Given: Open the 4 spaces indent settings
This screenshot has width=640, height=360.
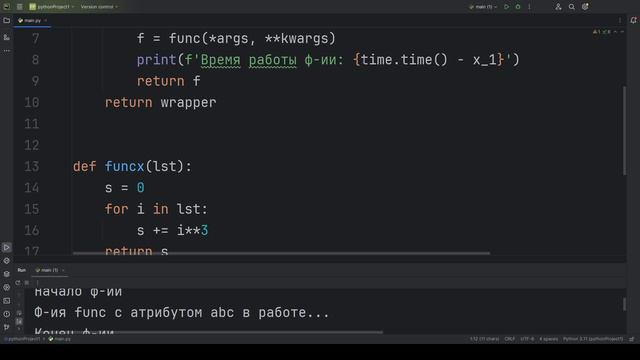Looking at the screenshot, I should pos(548,339).
